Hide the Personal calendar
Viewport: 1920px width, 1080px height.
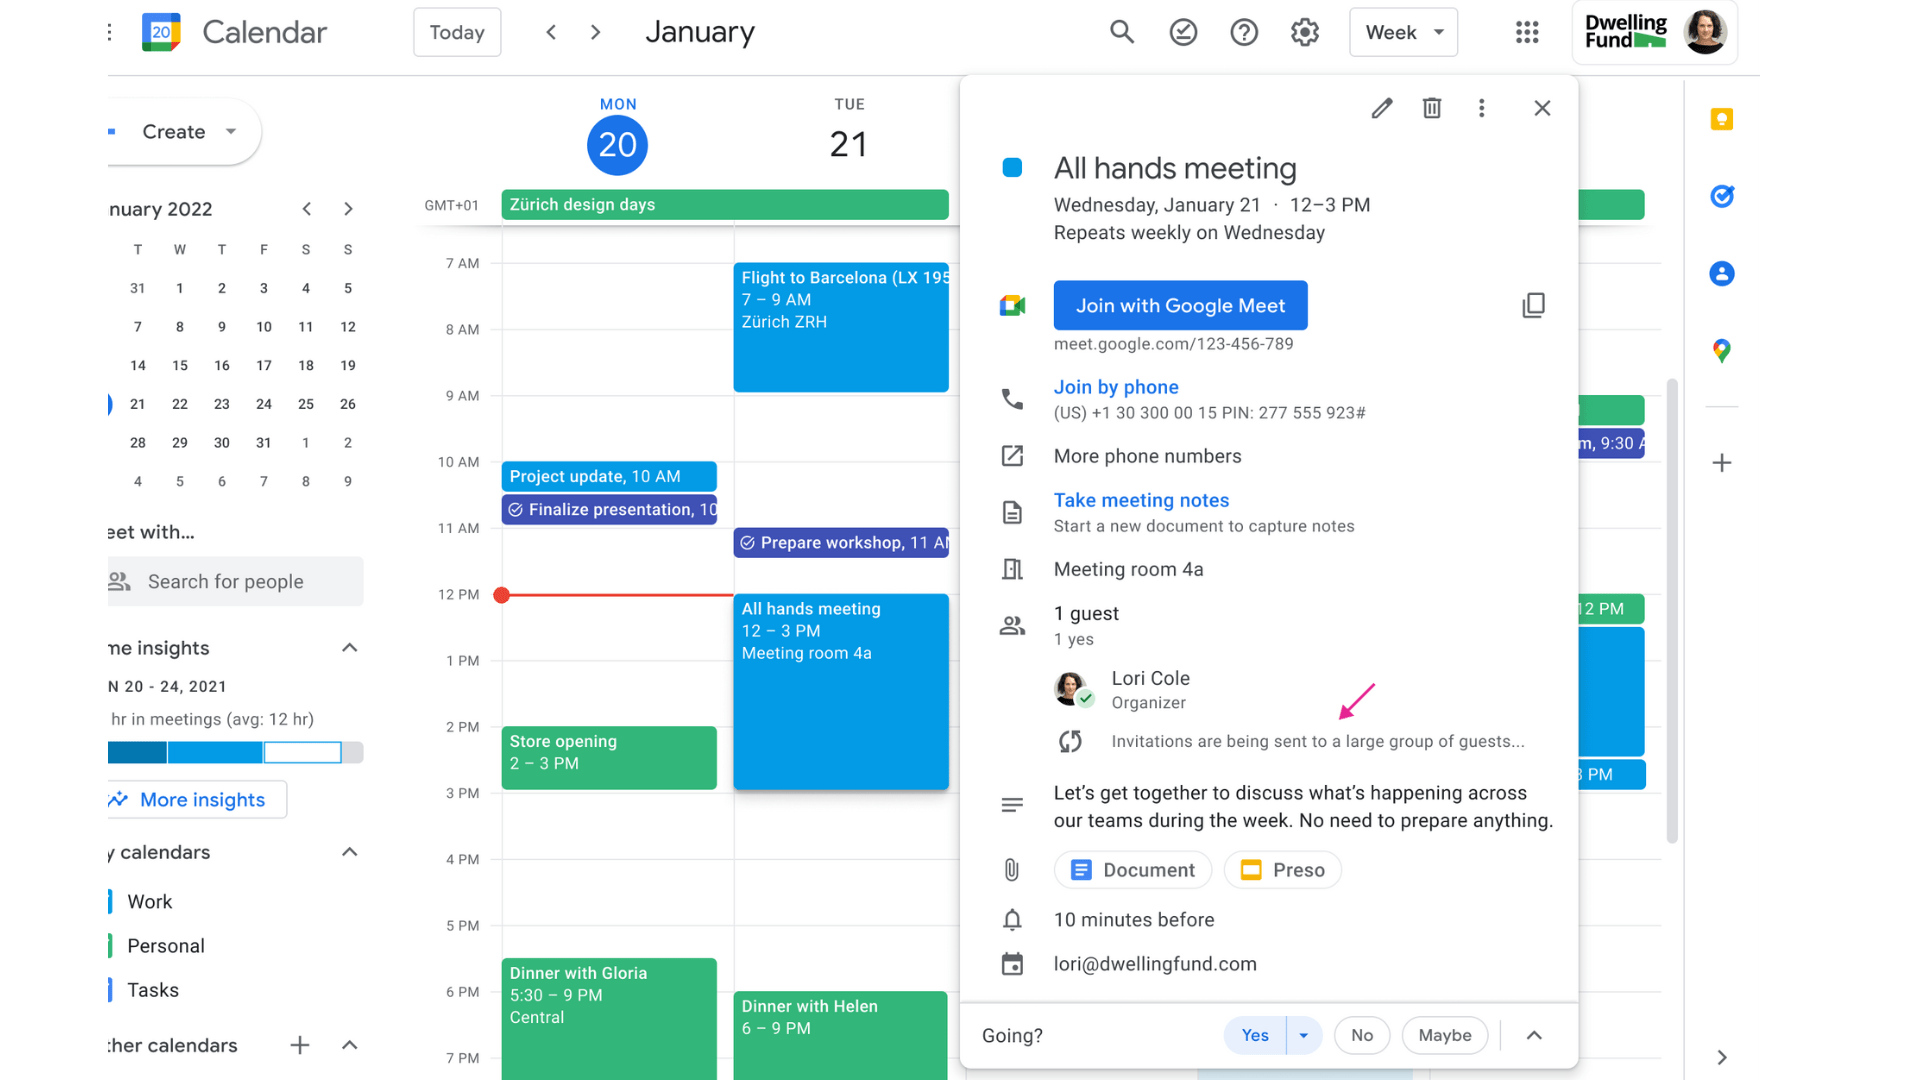point(109,945)
